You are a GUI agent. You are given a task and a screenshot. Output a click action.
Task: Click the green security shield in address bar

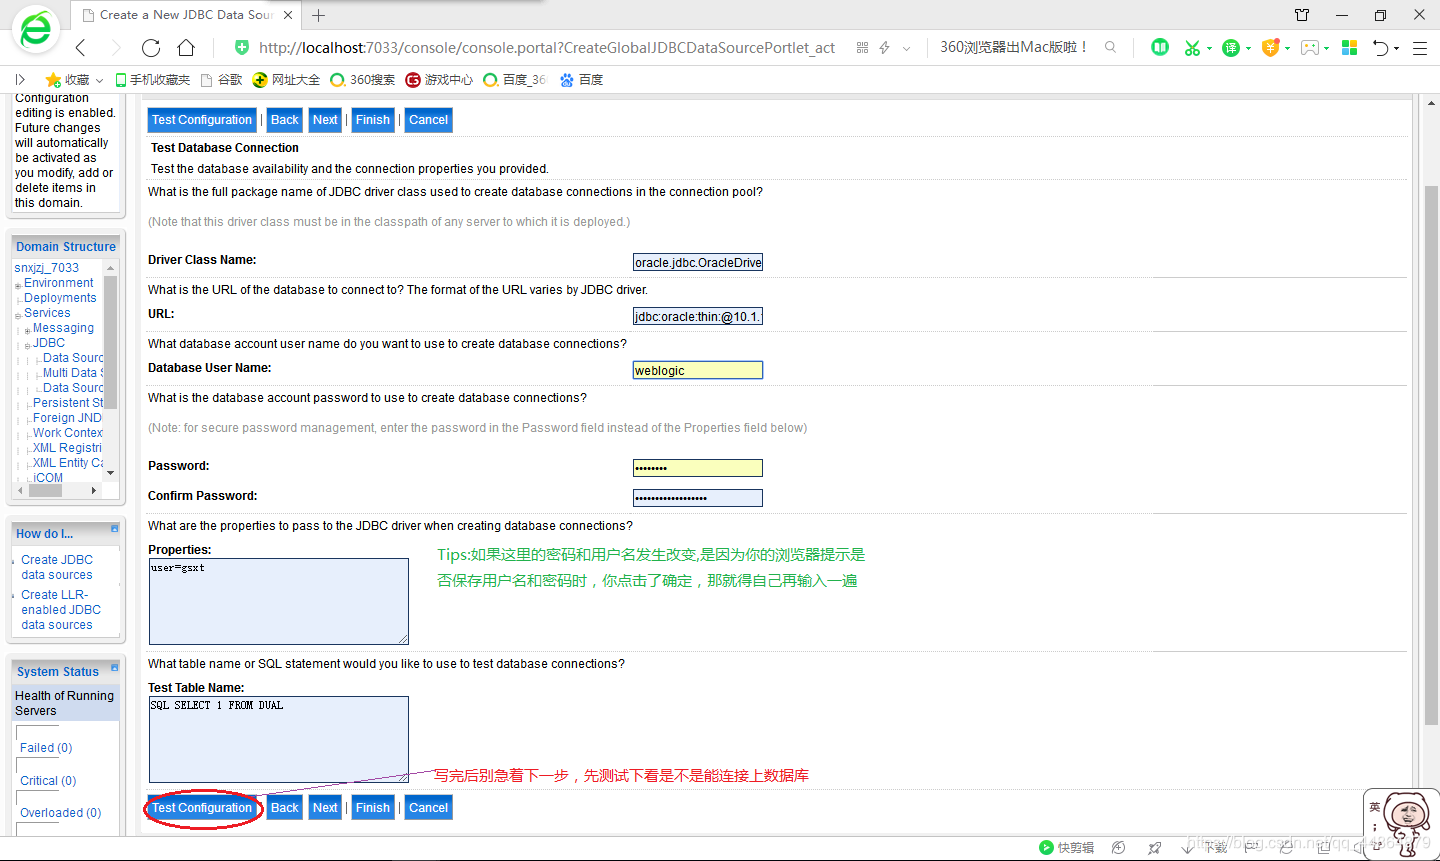point(242,47)
